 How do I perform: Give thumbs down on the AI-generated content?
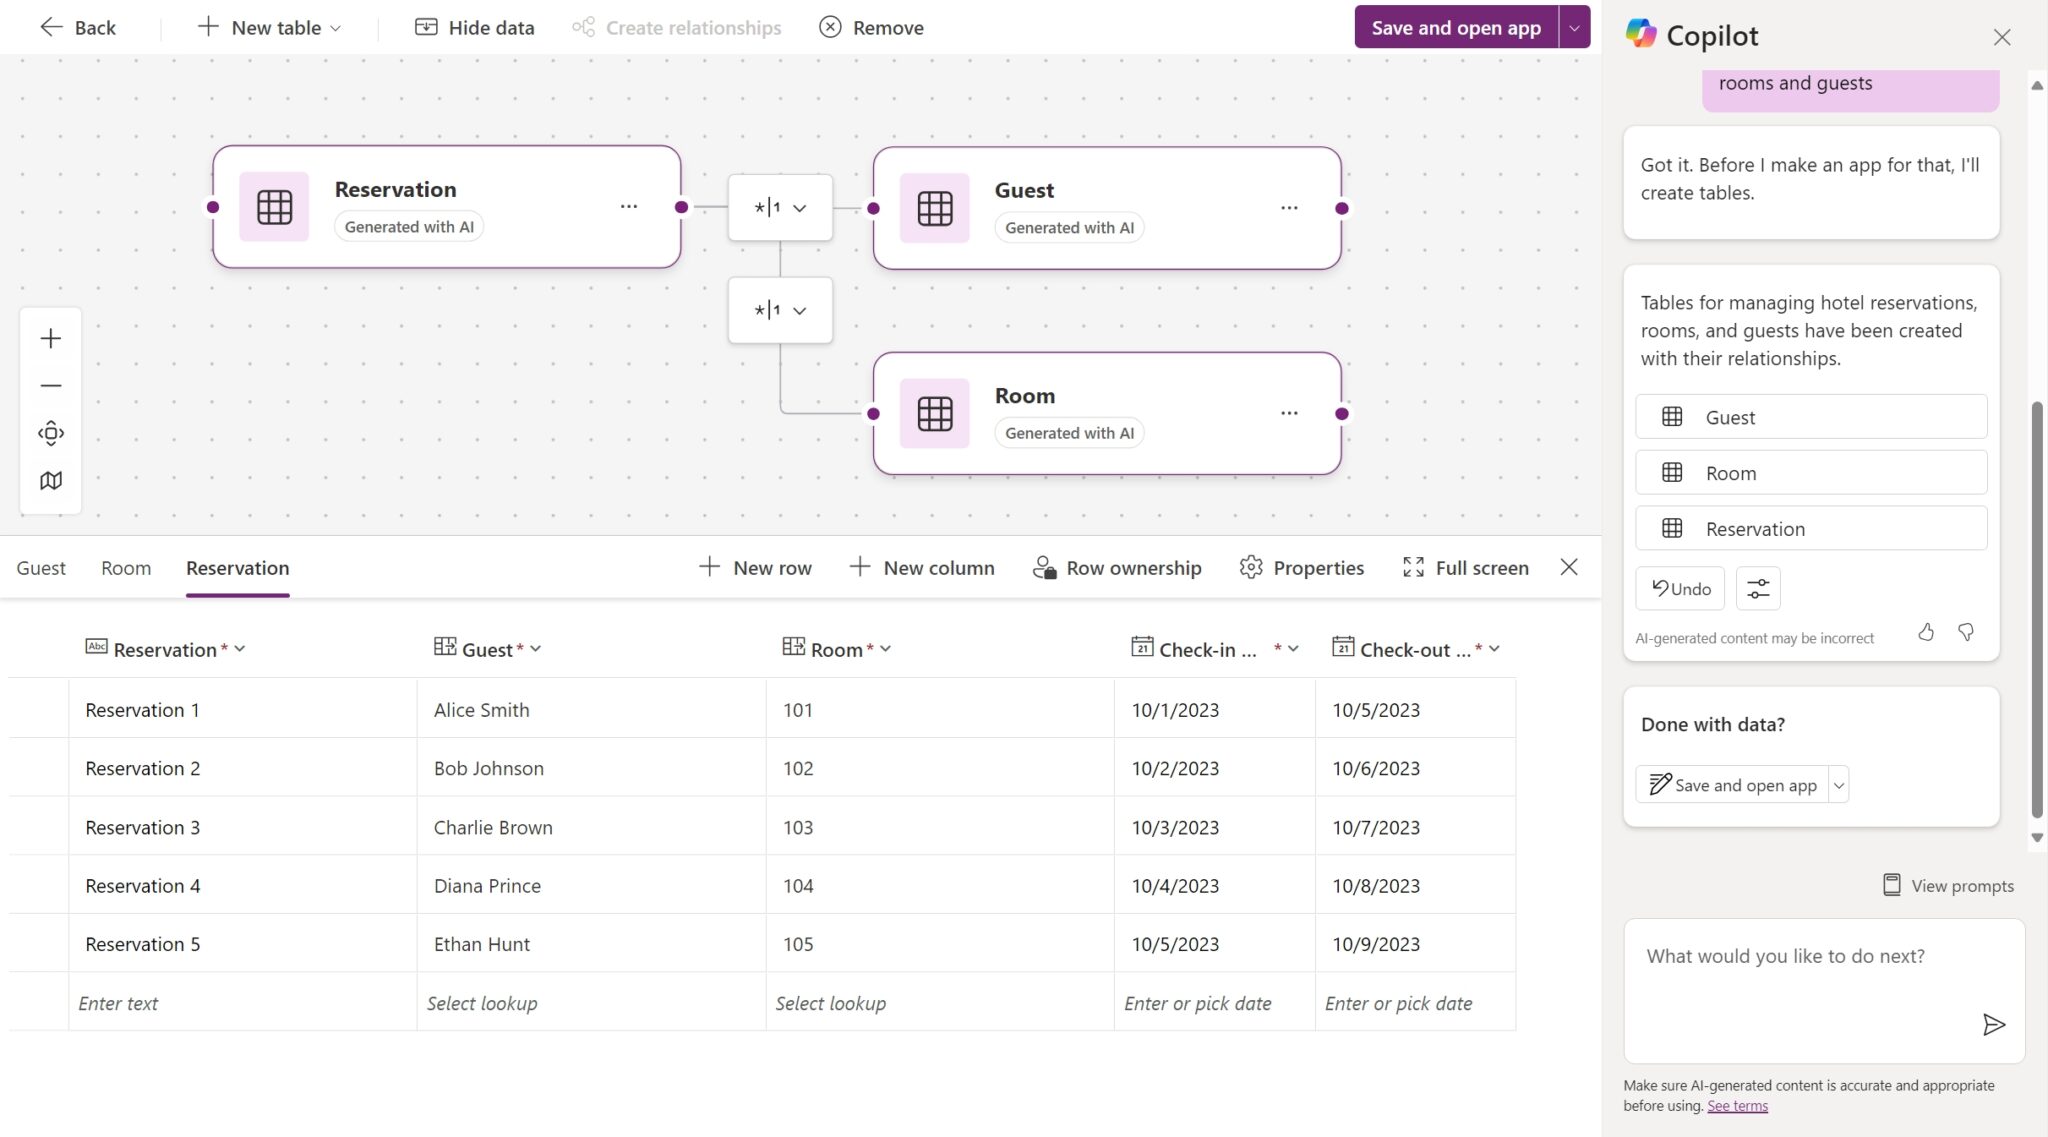click(1965, 632)
